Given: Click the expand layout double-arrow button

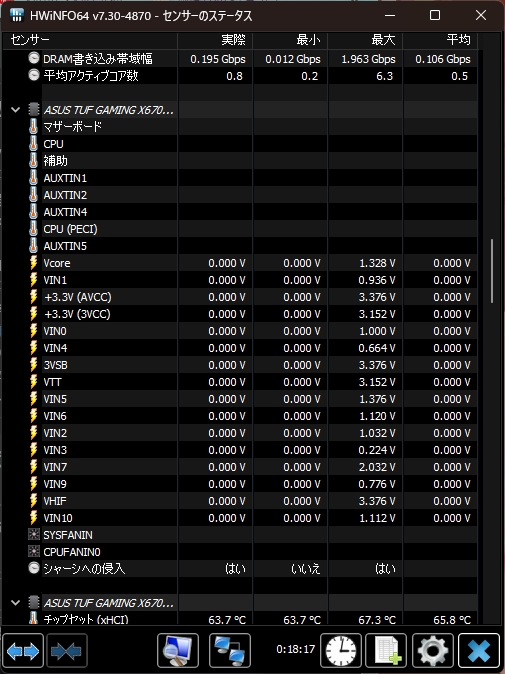Looking at the screenshot, I should (23, 651).
